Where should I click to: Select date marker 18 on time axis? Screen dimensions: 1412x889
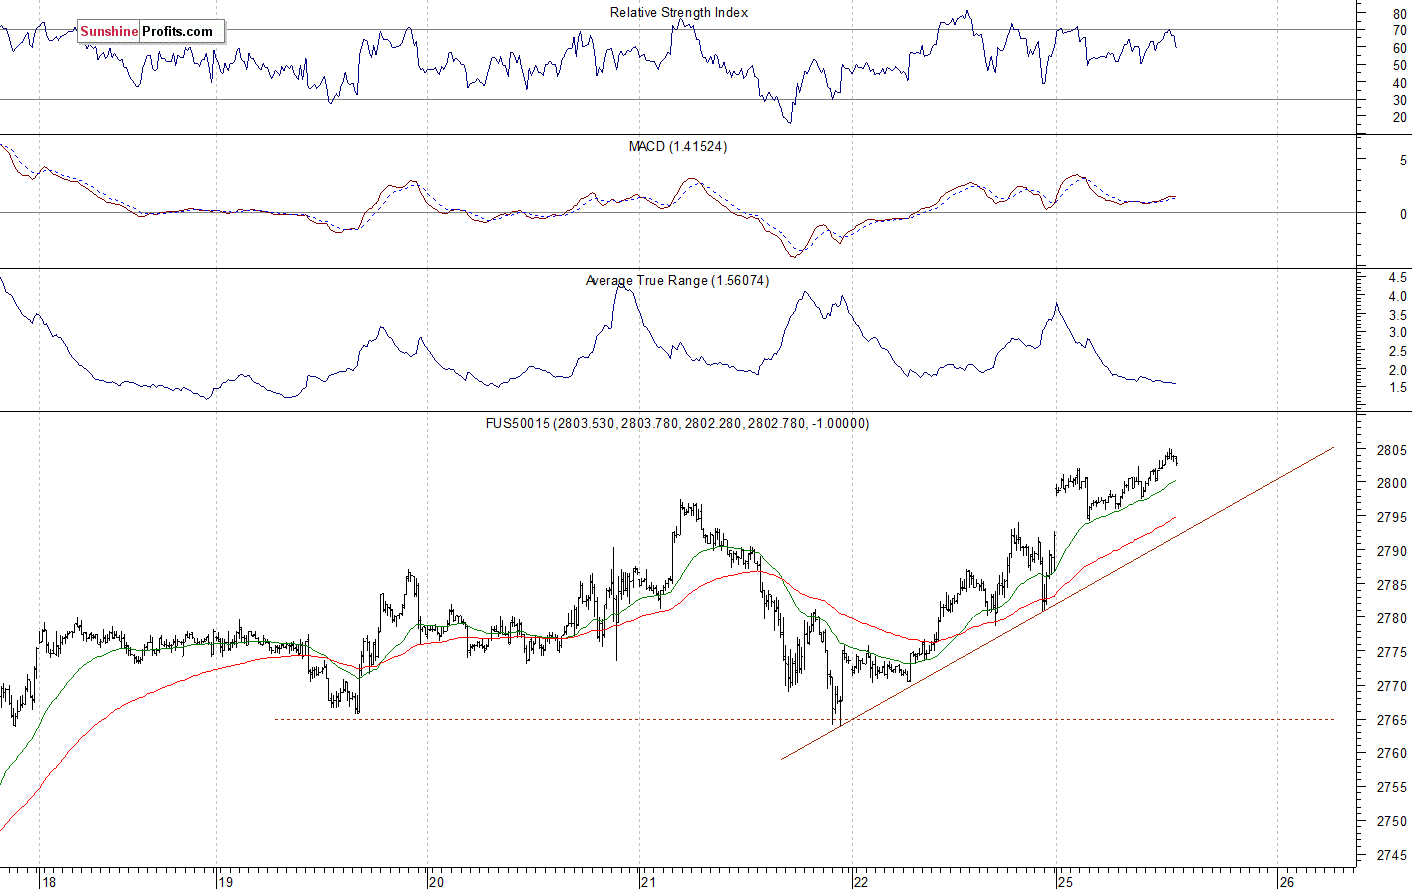pyautogui.click(x=49, y=881)
